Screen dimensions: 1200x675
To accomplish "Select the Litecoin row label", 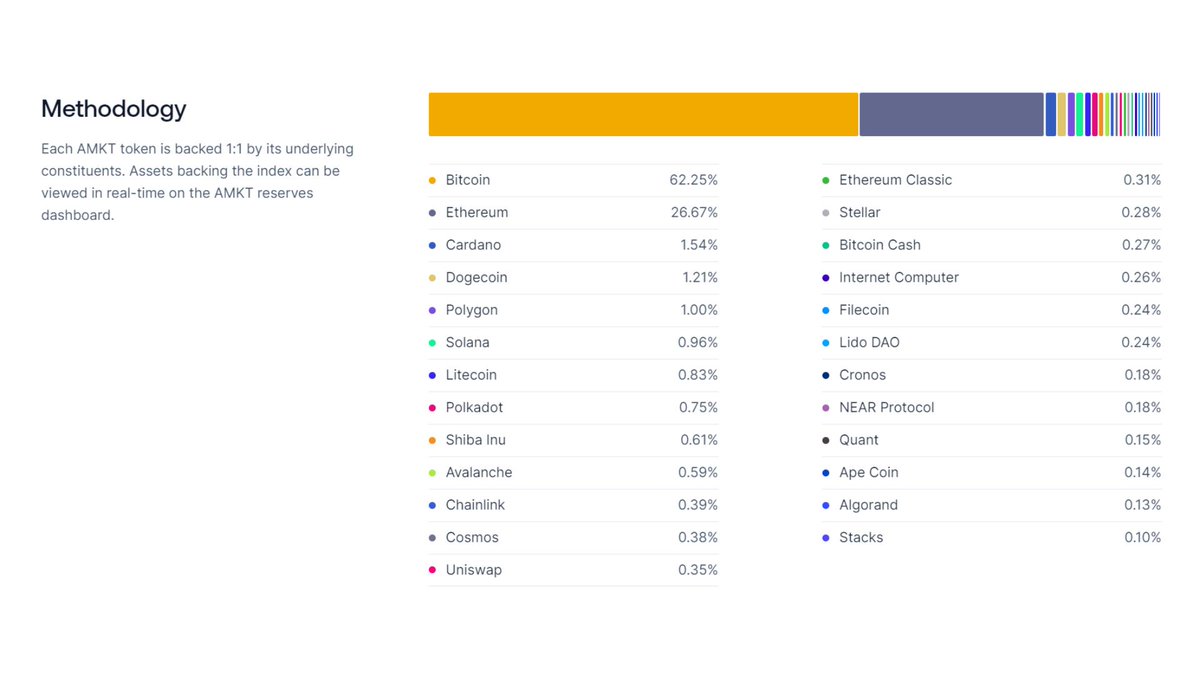I will 471,375.
